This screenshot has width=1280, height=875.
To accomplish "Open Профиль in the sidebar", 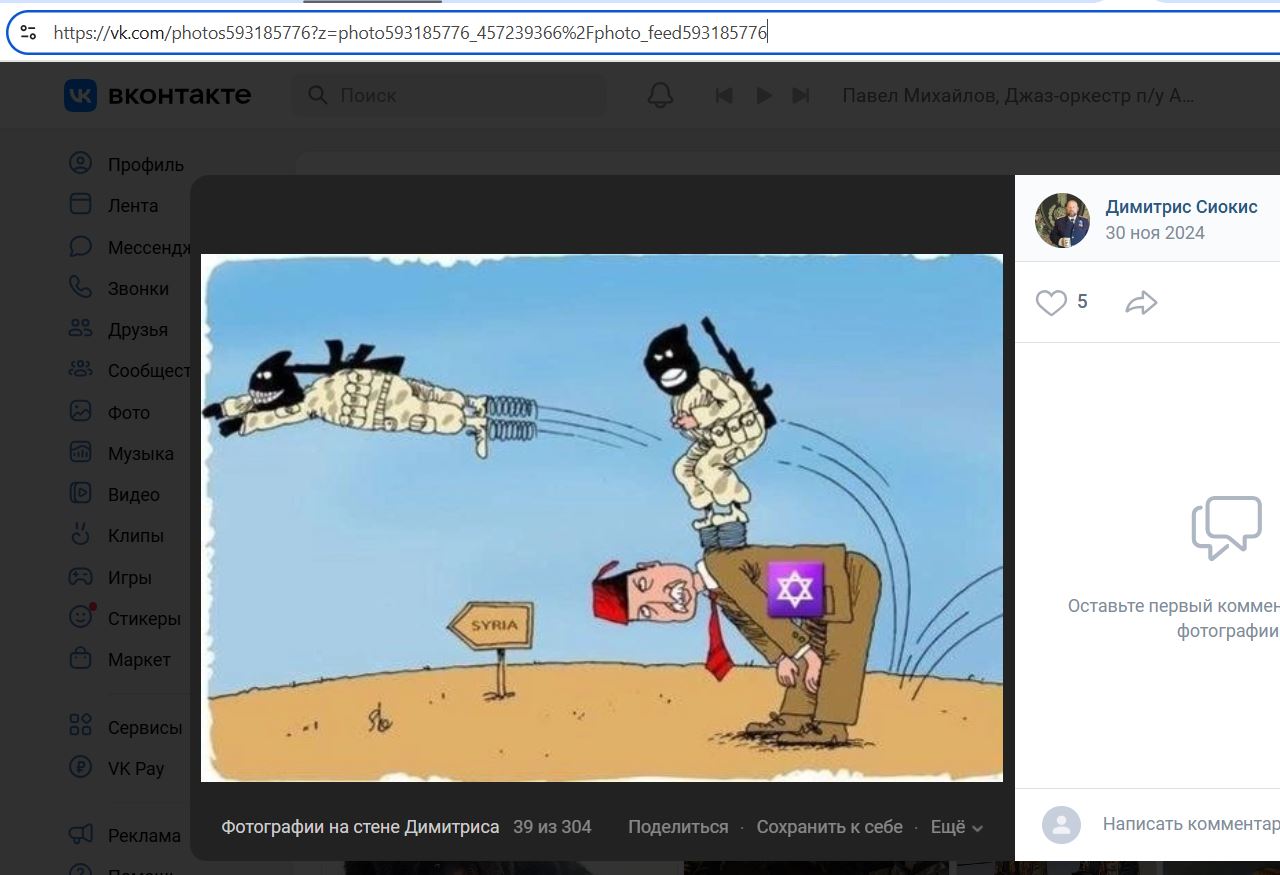I will pos(126,164).
